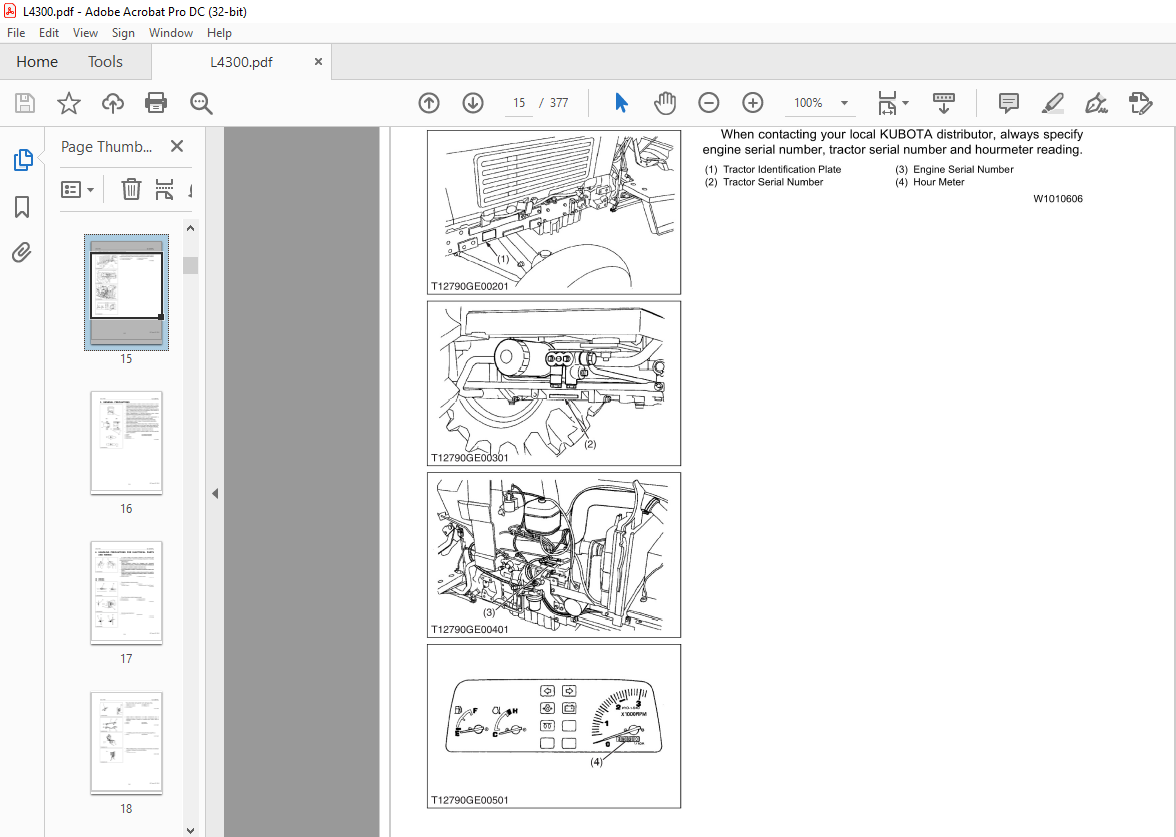The image size is (1176, 837).
Task: Click the figure labeled T12790GE00201
Action: pos(554,212)
